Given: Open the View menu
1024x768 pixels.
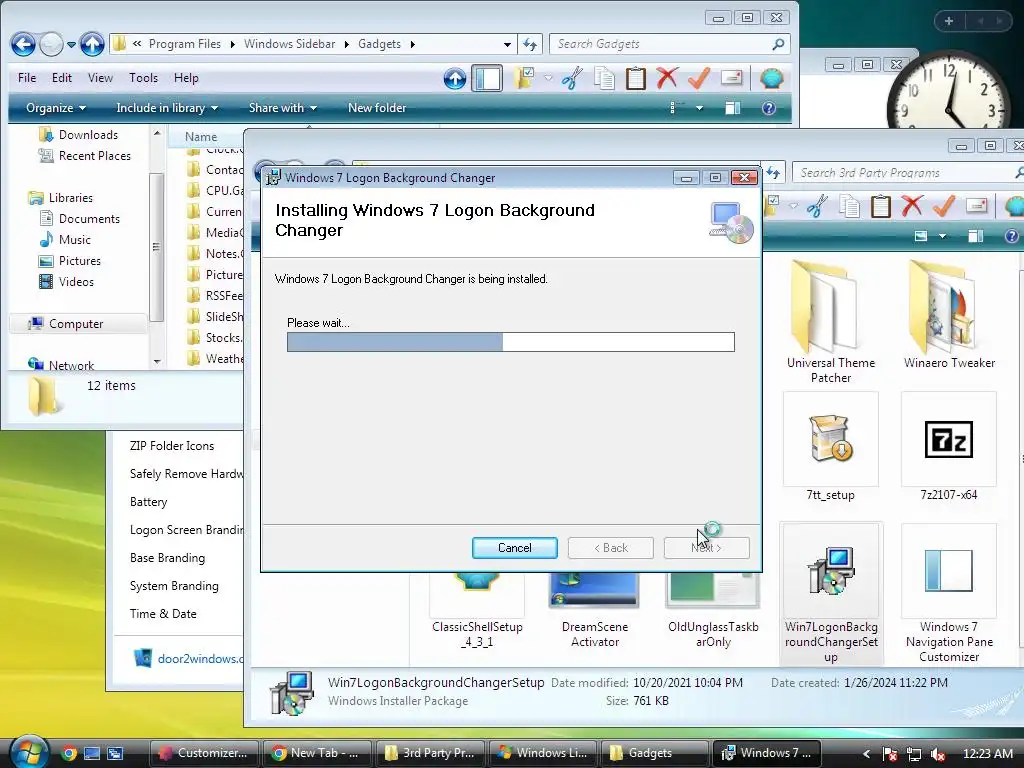Looking at the screenshot, I should click(x=100, y=78).
